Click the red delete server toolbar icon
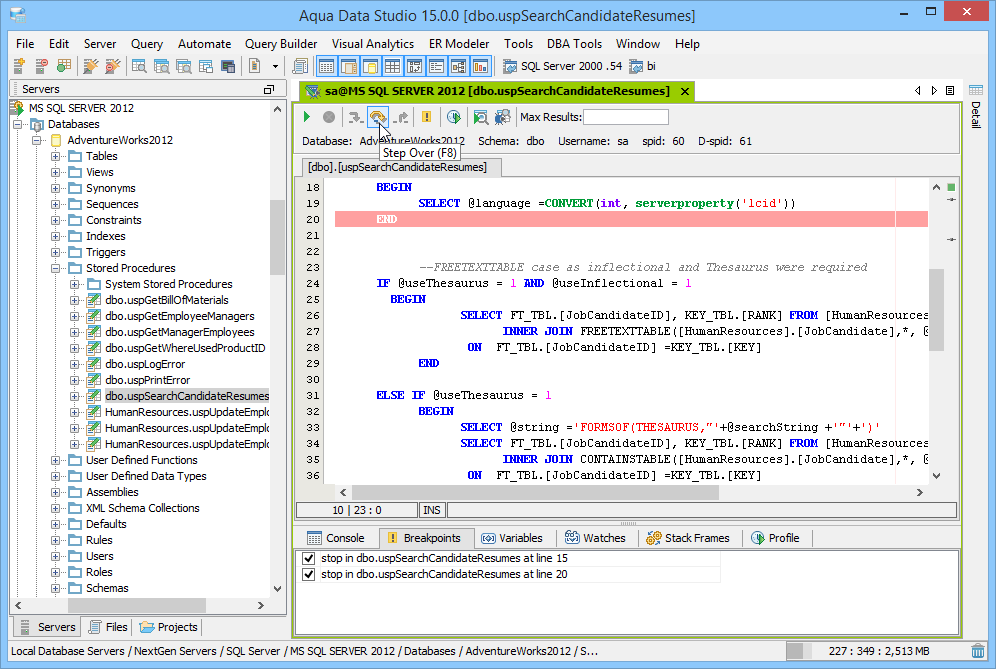996x669 pixels. [x=42, y=65]
